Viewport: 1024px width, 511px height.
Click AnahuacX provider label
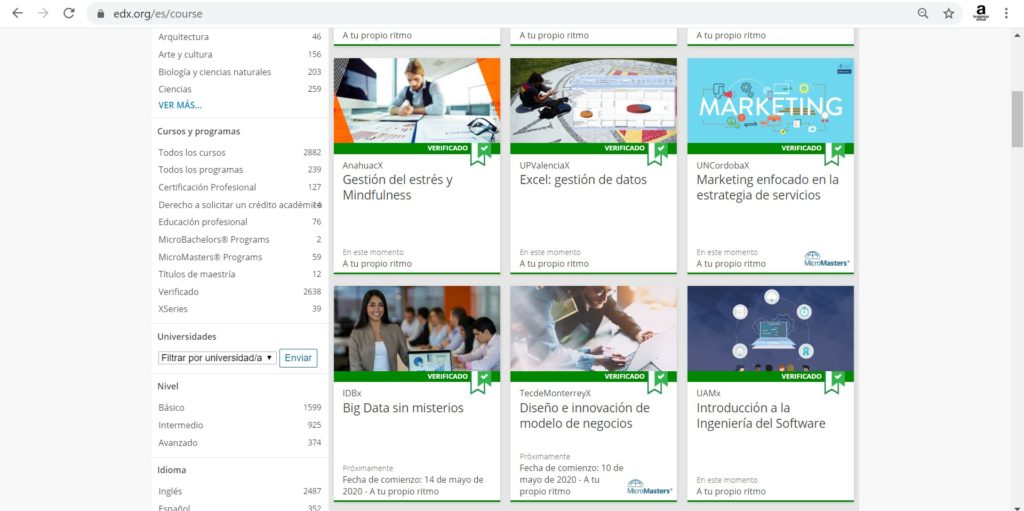coord(362,165)
